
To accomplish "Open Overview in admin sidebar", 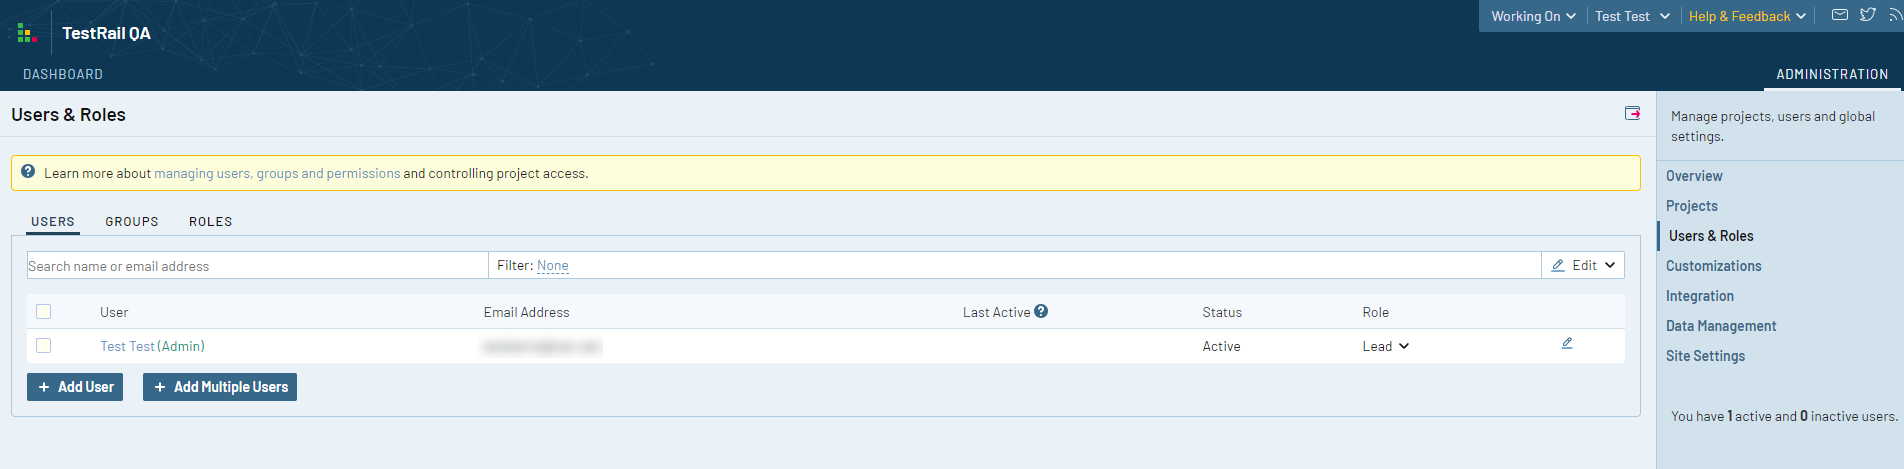I will tap(1694, 176).
